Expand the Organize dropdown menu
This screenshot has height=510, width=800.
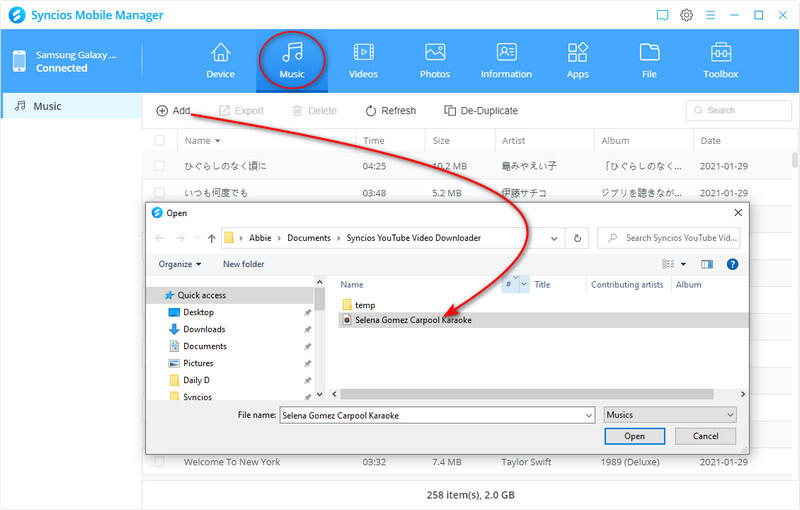point(180,264)
